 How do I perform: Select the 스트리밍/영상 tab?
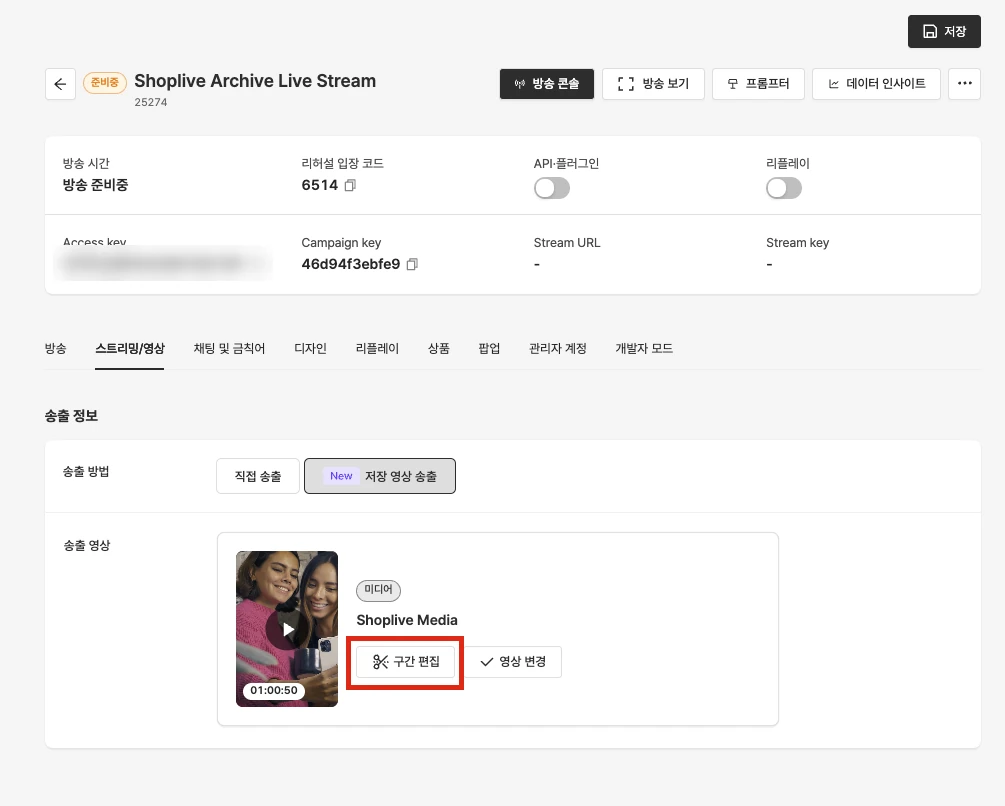[129, 349]
